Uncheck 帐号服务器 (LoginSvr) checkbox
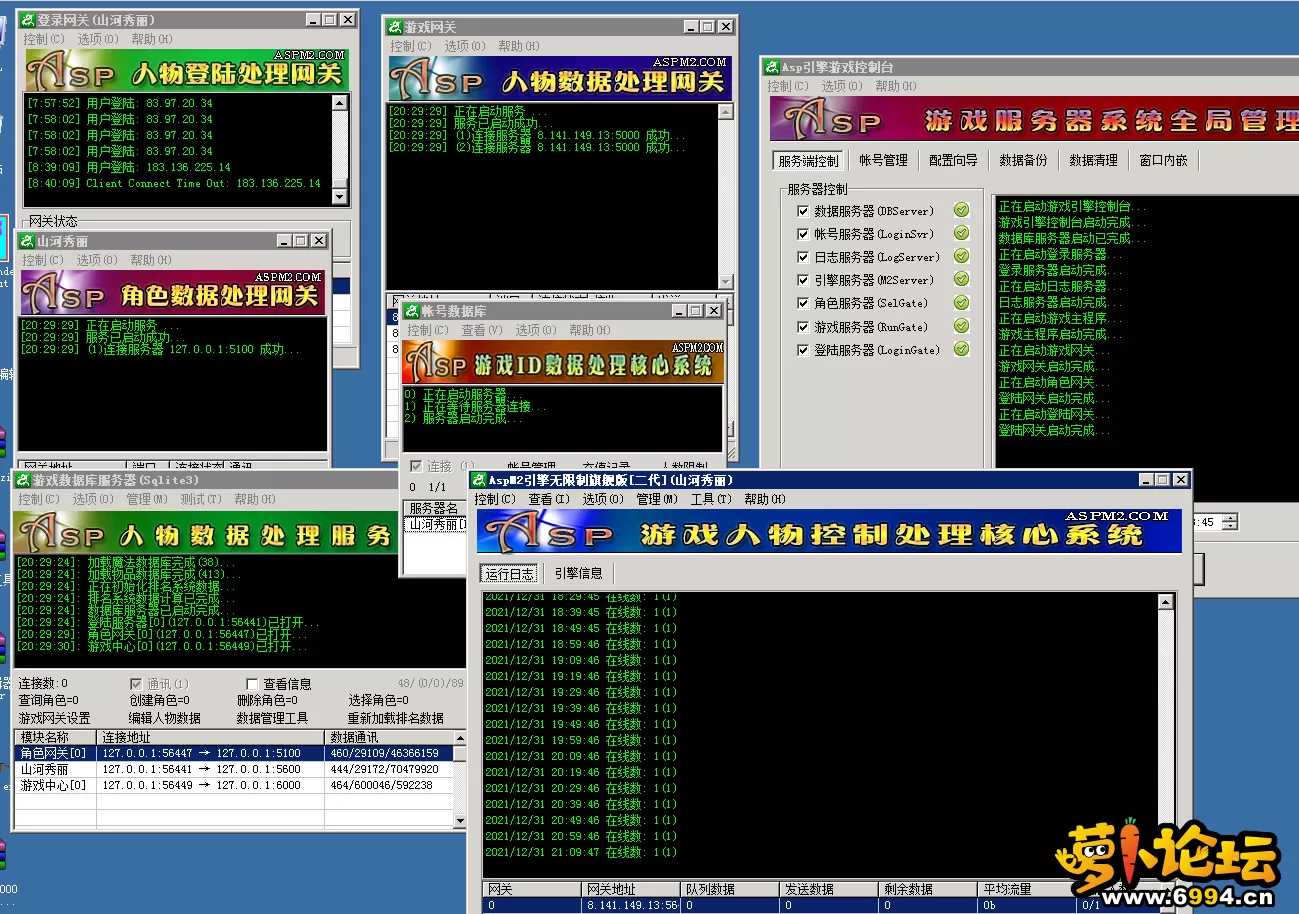This screenshot has width=1299, height=914. 803,234
